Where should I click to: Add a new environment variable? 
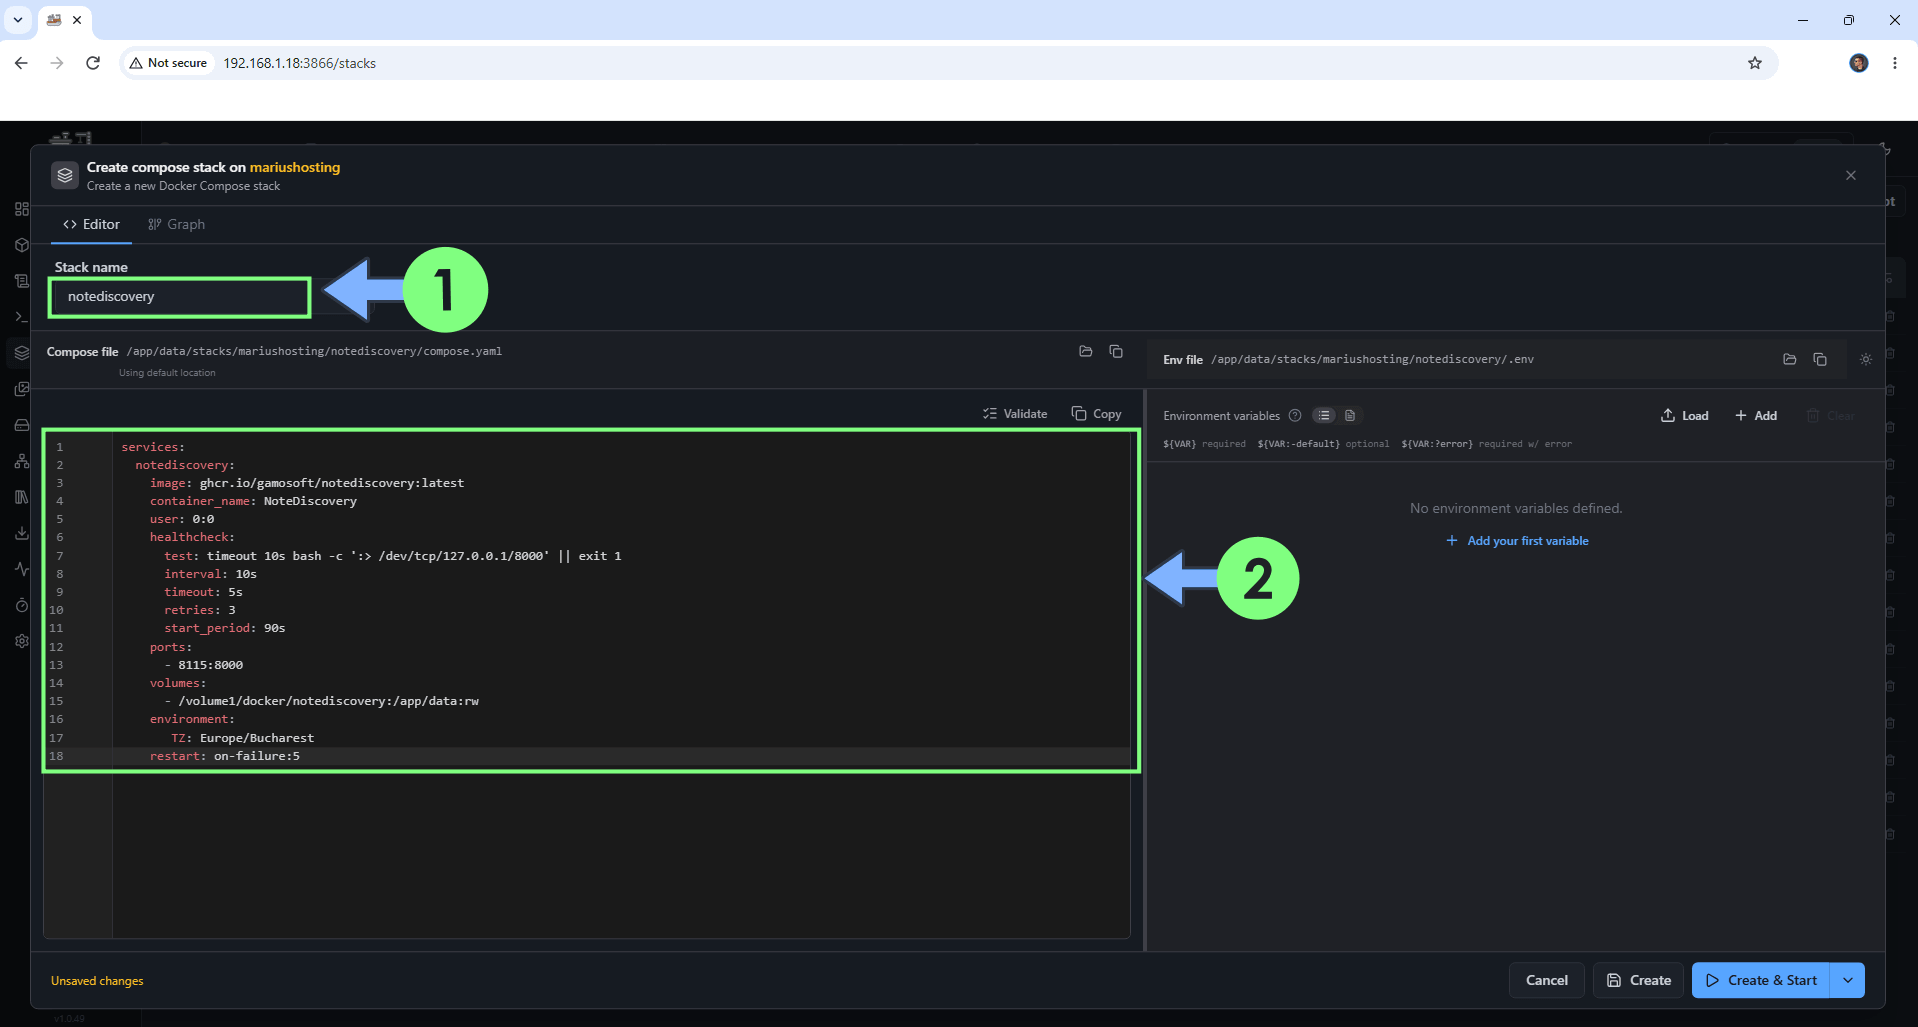click(x=1756, y=416)
